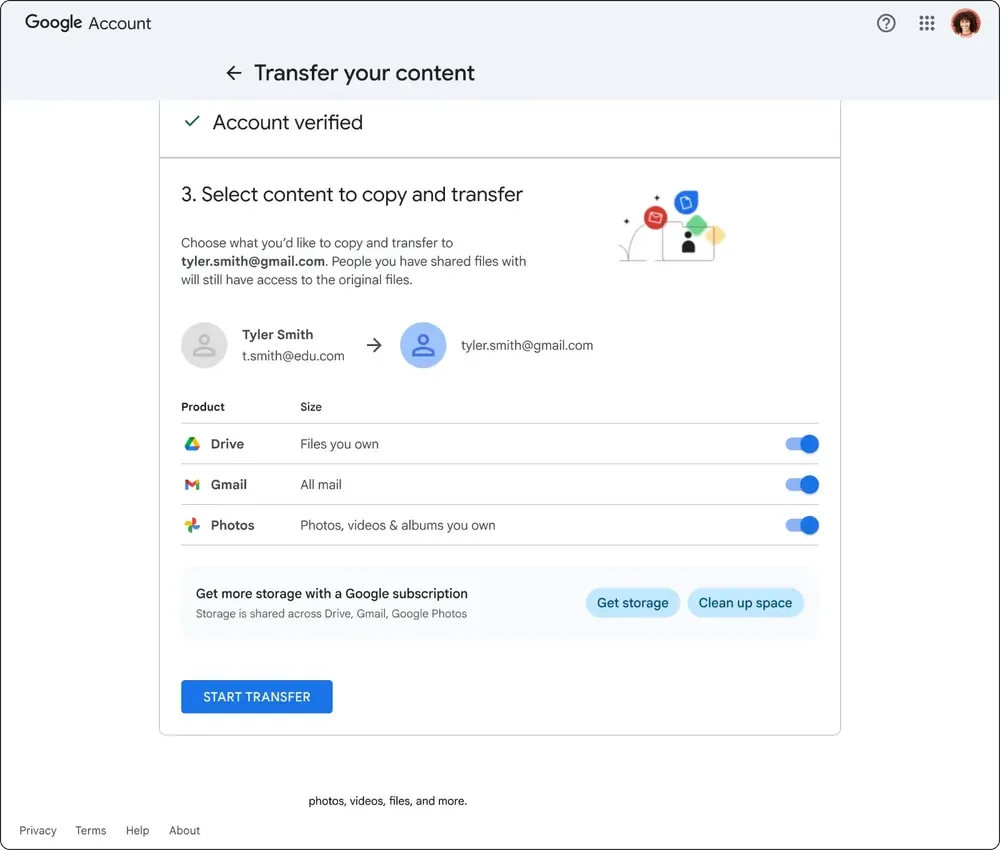This screenshot has height=850, width=1000.
Task: Disable the Drive files transfer toggle
Action: pos(802,443)
